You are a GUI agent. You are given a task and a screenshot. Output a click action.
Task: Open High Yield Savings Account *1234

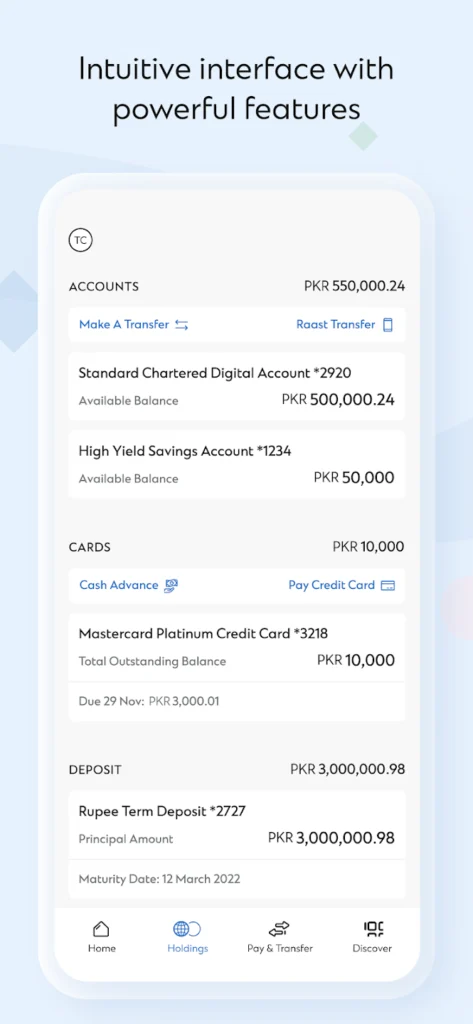pos(236,464)
